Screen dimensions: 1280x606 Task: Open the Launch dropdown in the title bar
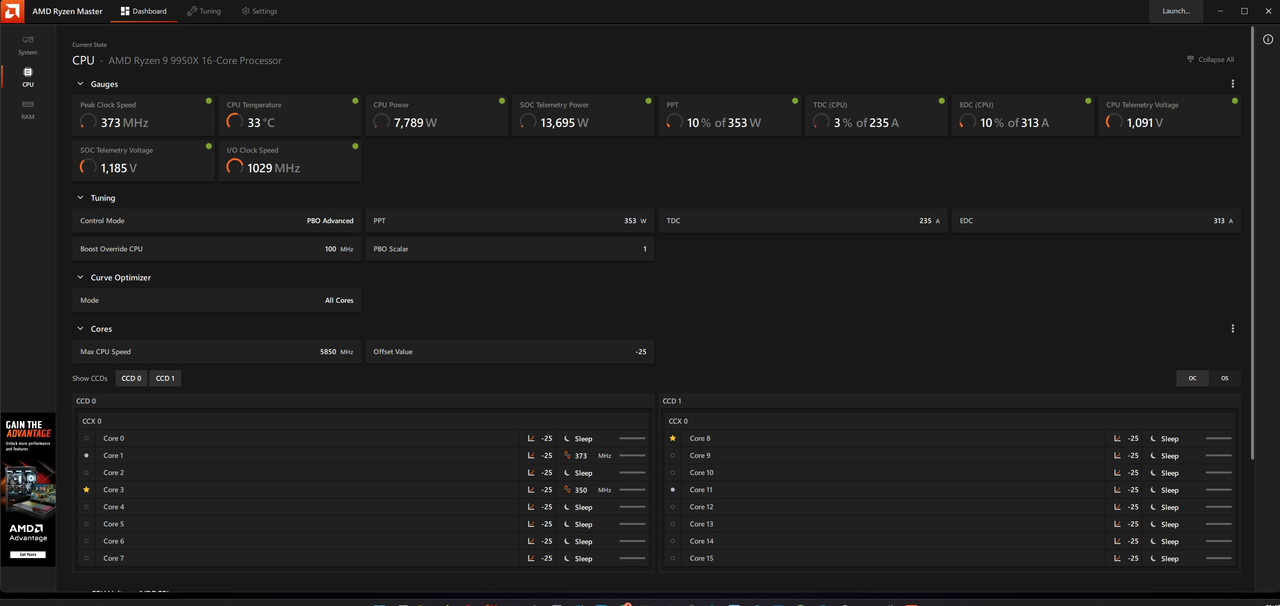[1176, 11]
